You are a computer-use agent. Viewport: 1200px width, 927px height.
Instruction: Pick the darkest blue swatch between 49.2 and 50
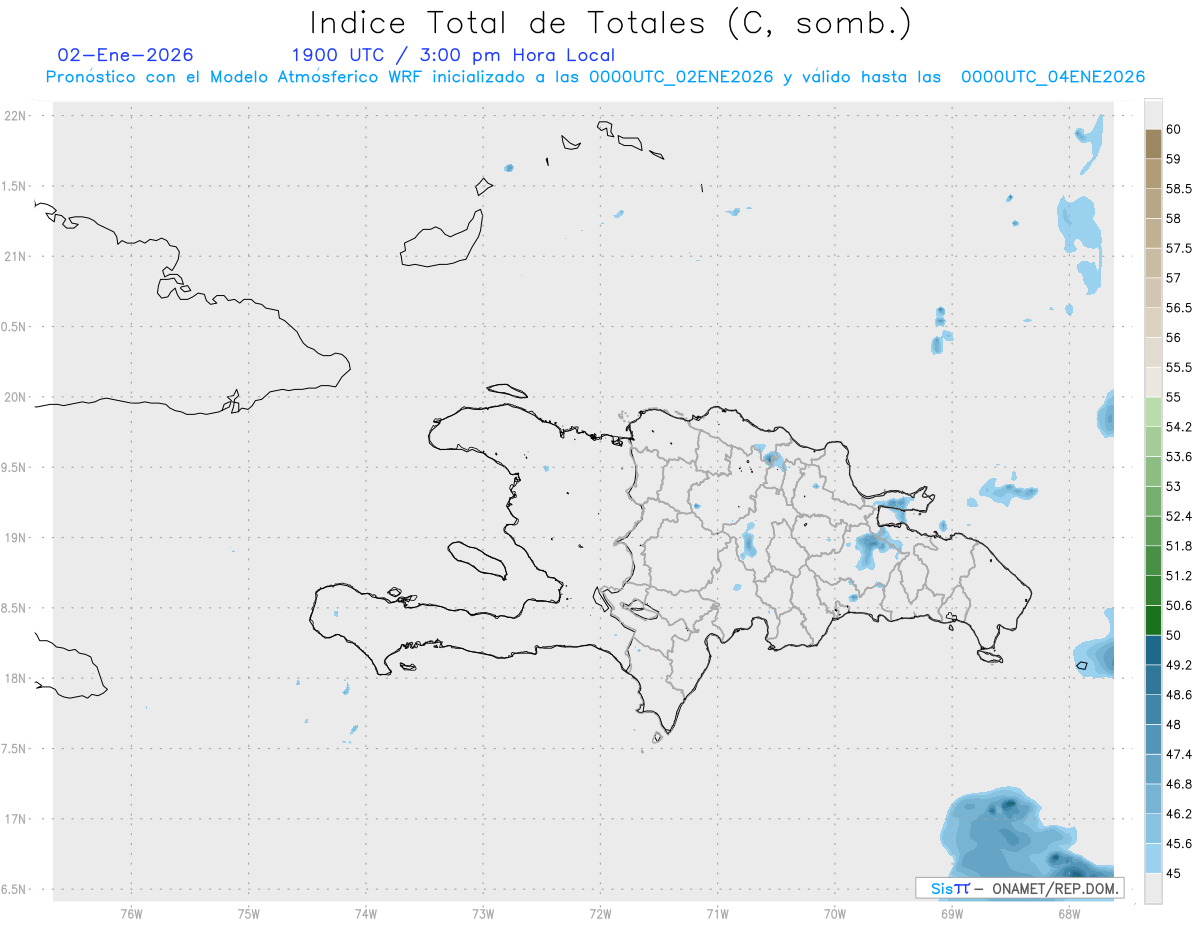tap(1153, 650)
